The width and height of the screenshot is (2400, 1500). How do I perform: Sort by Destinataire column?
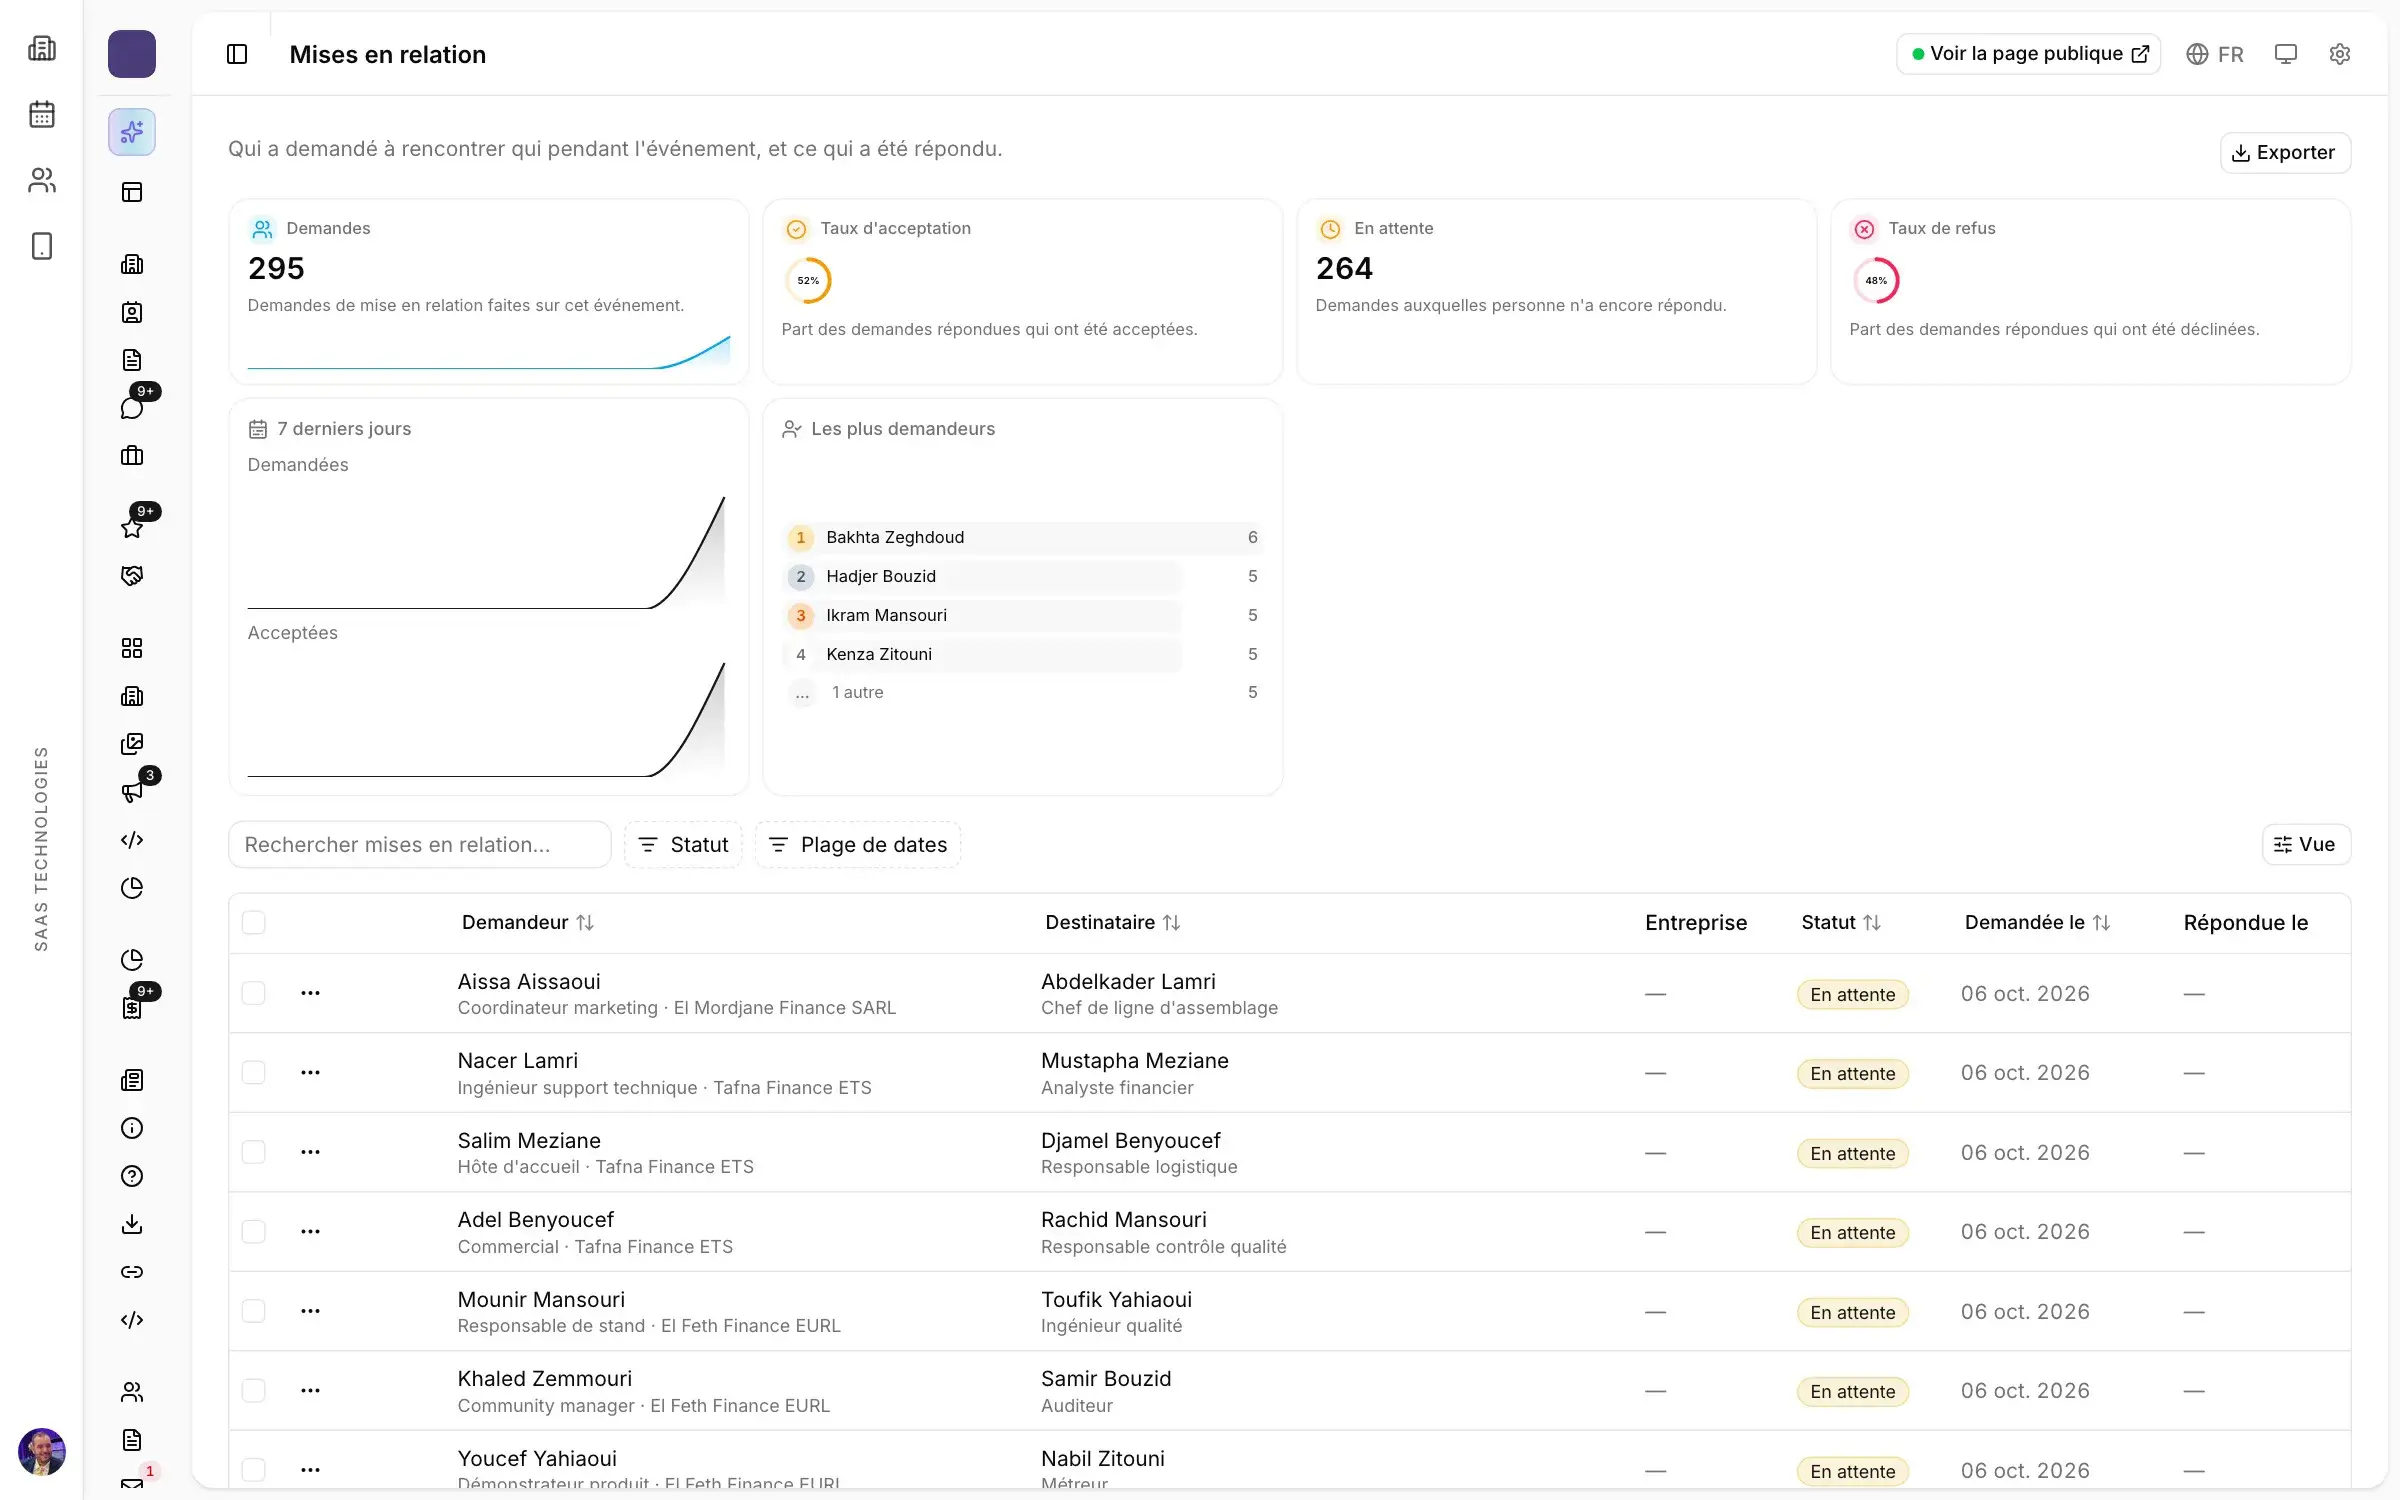click(1113, 922)
